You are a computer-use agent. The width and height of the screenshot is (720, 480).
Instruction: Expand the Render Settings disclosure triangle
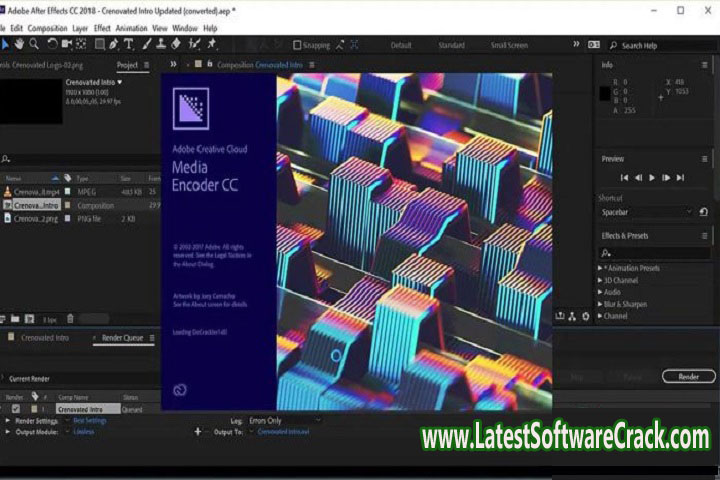point(8,420)
